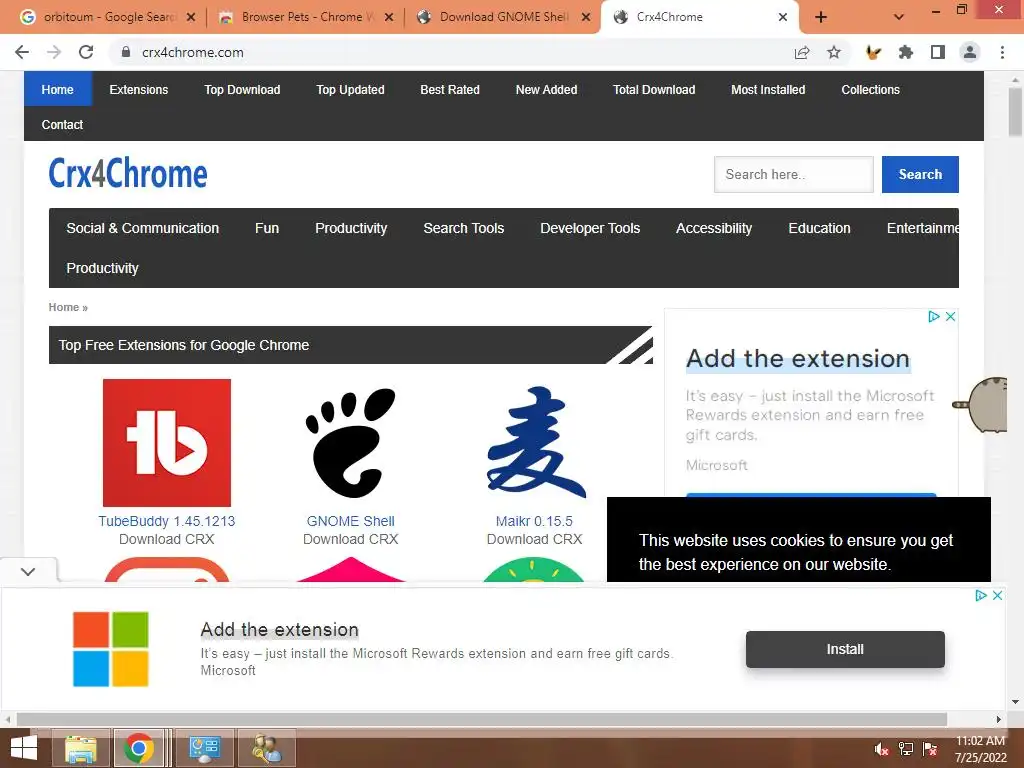Click Chrome icon in taskbar
This screenshot has width=1024, height=768.
[138, 748]
